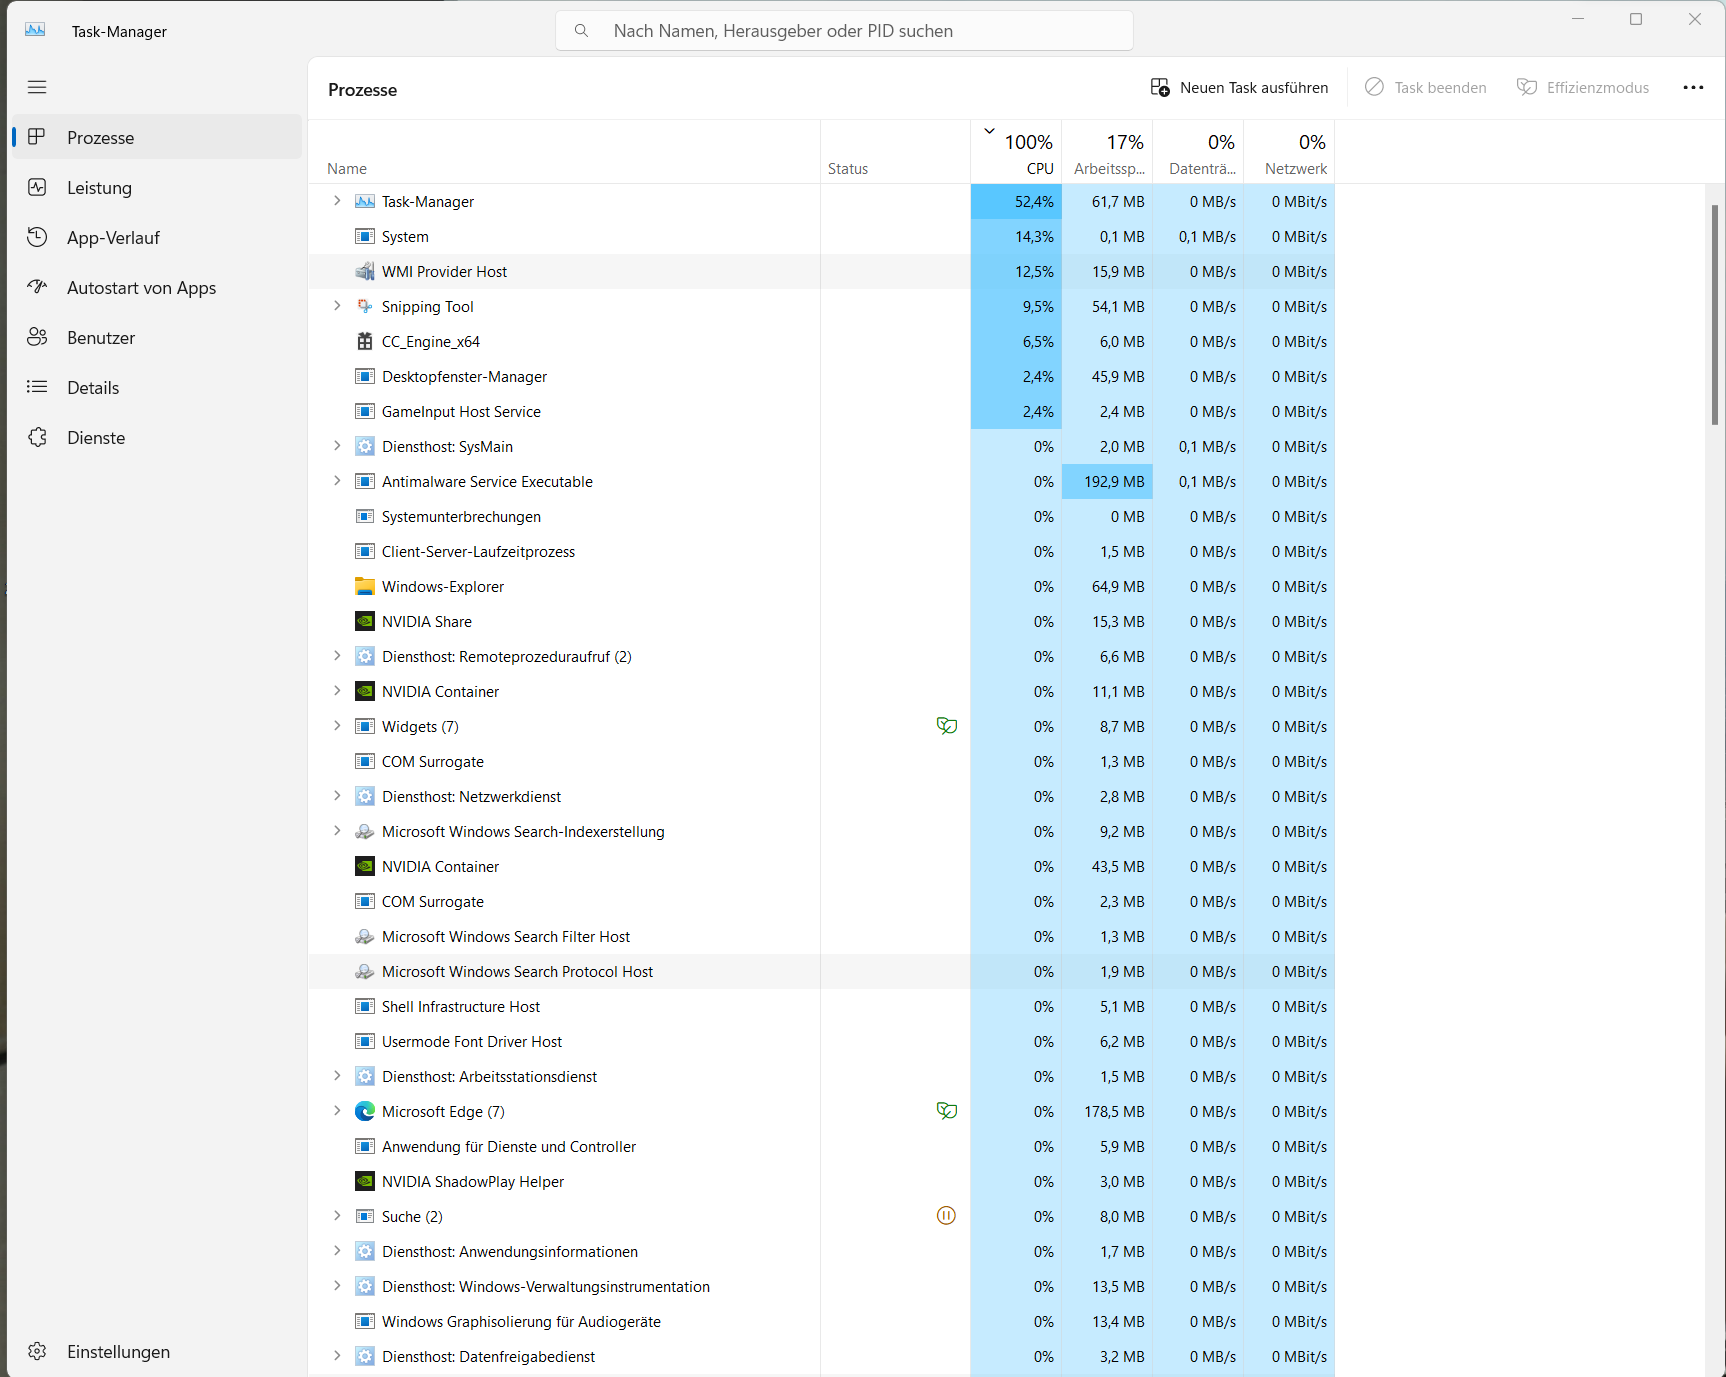Click the vertical scrollbar thumb
The height and width of the screenshot is (1377, 1726).
pyautogui.click(x=1715, y=315)
